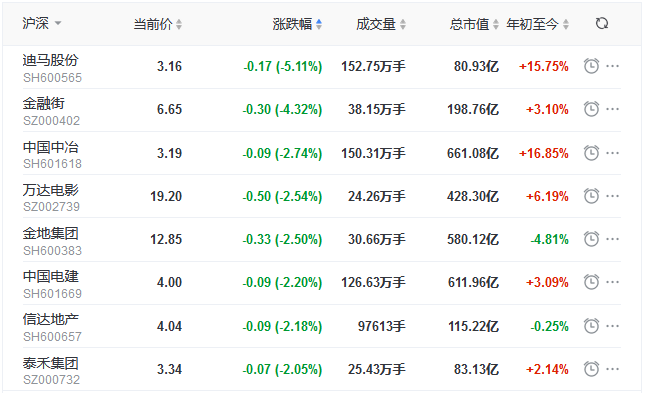Set price alert for 中国电建
The height and width of the screenshot is (393, 645).
(x=591, y=282)
